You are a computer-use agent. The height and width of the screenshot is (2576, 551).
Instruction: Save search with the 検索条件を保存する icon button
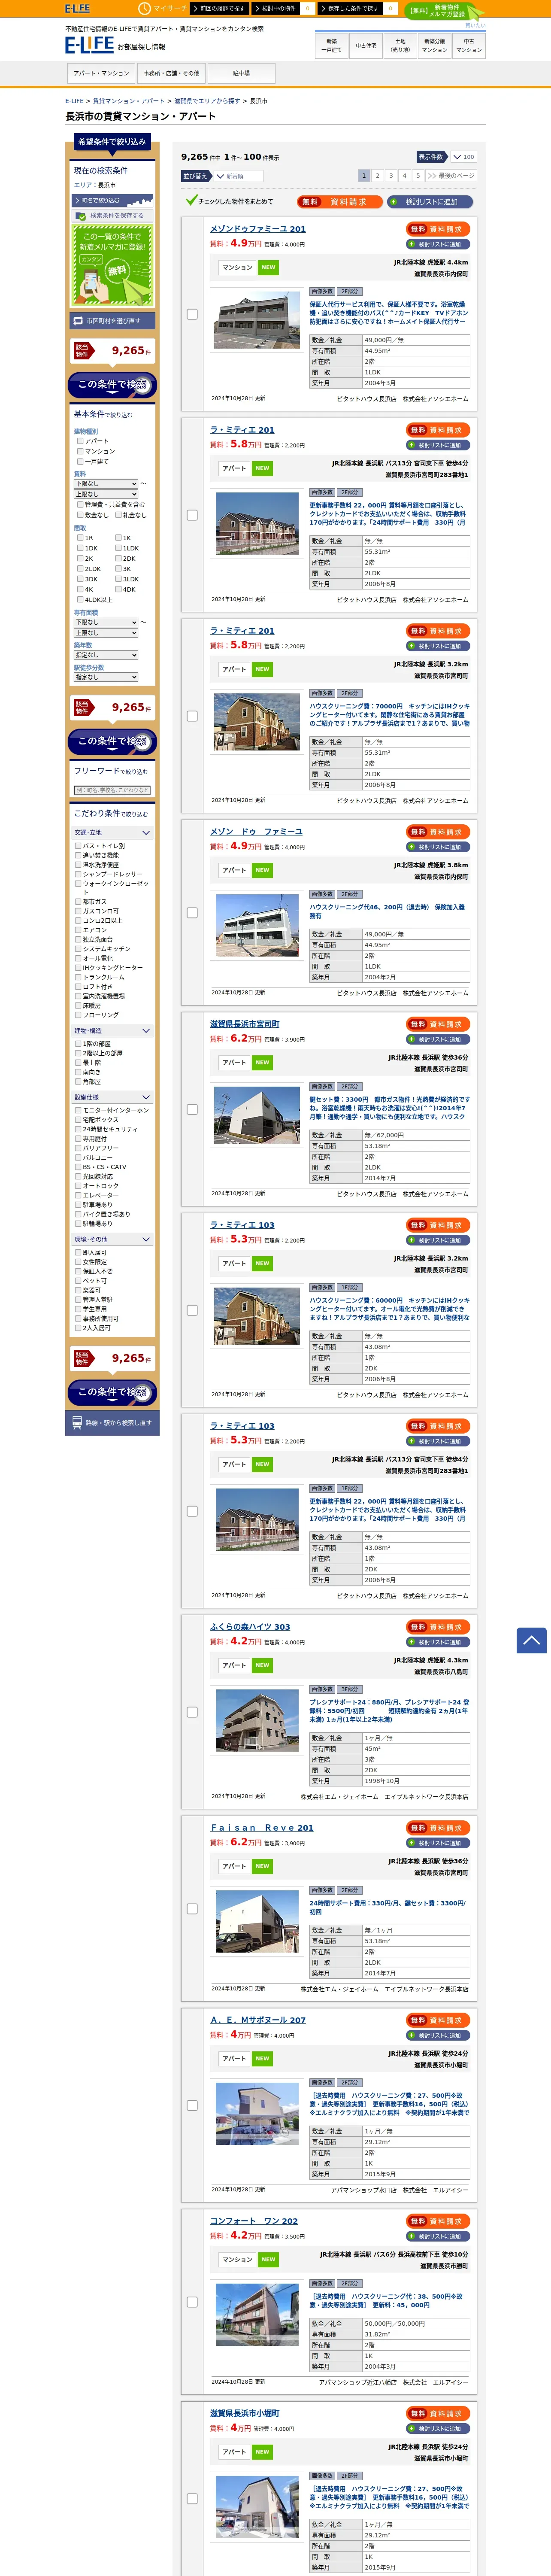pos(111,215)
